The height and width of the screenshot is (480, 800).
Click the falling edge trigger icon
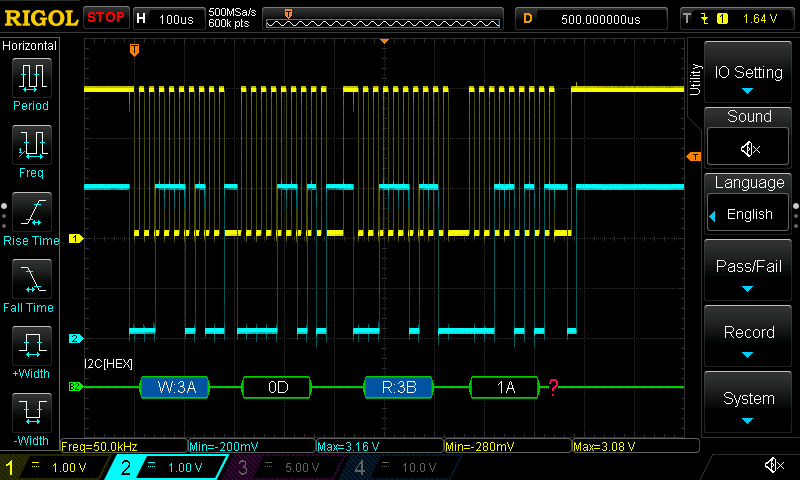705,19
